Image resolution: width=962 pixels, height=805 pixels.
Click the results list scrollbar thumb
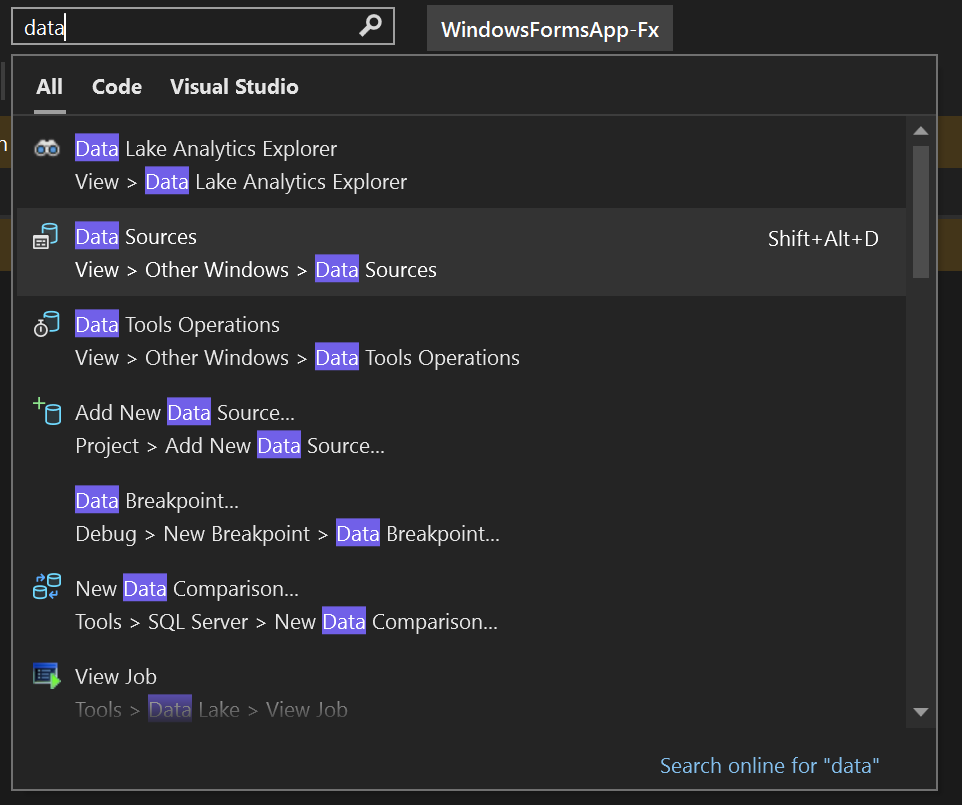coord(921,210)
